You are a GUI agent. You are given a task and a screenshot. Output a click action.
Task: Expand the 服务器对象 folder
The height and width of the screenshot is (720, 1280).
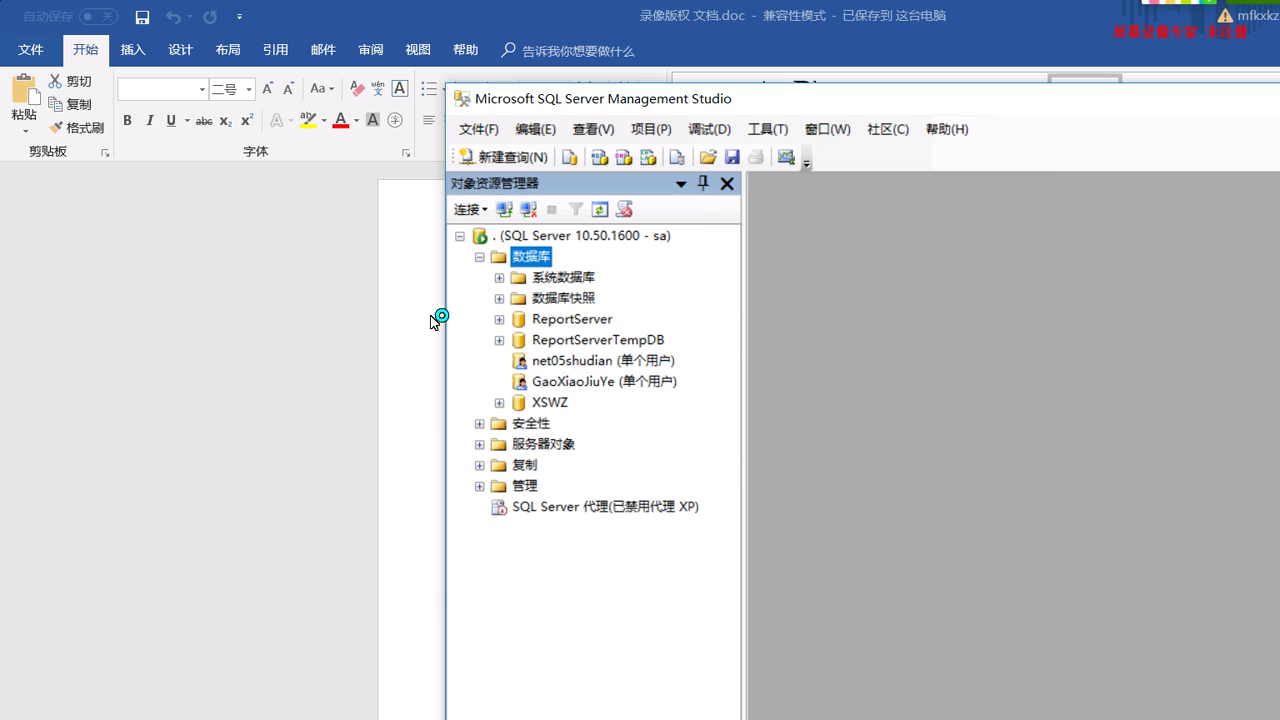point(480,445)
